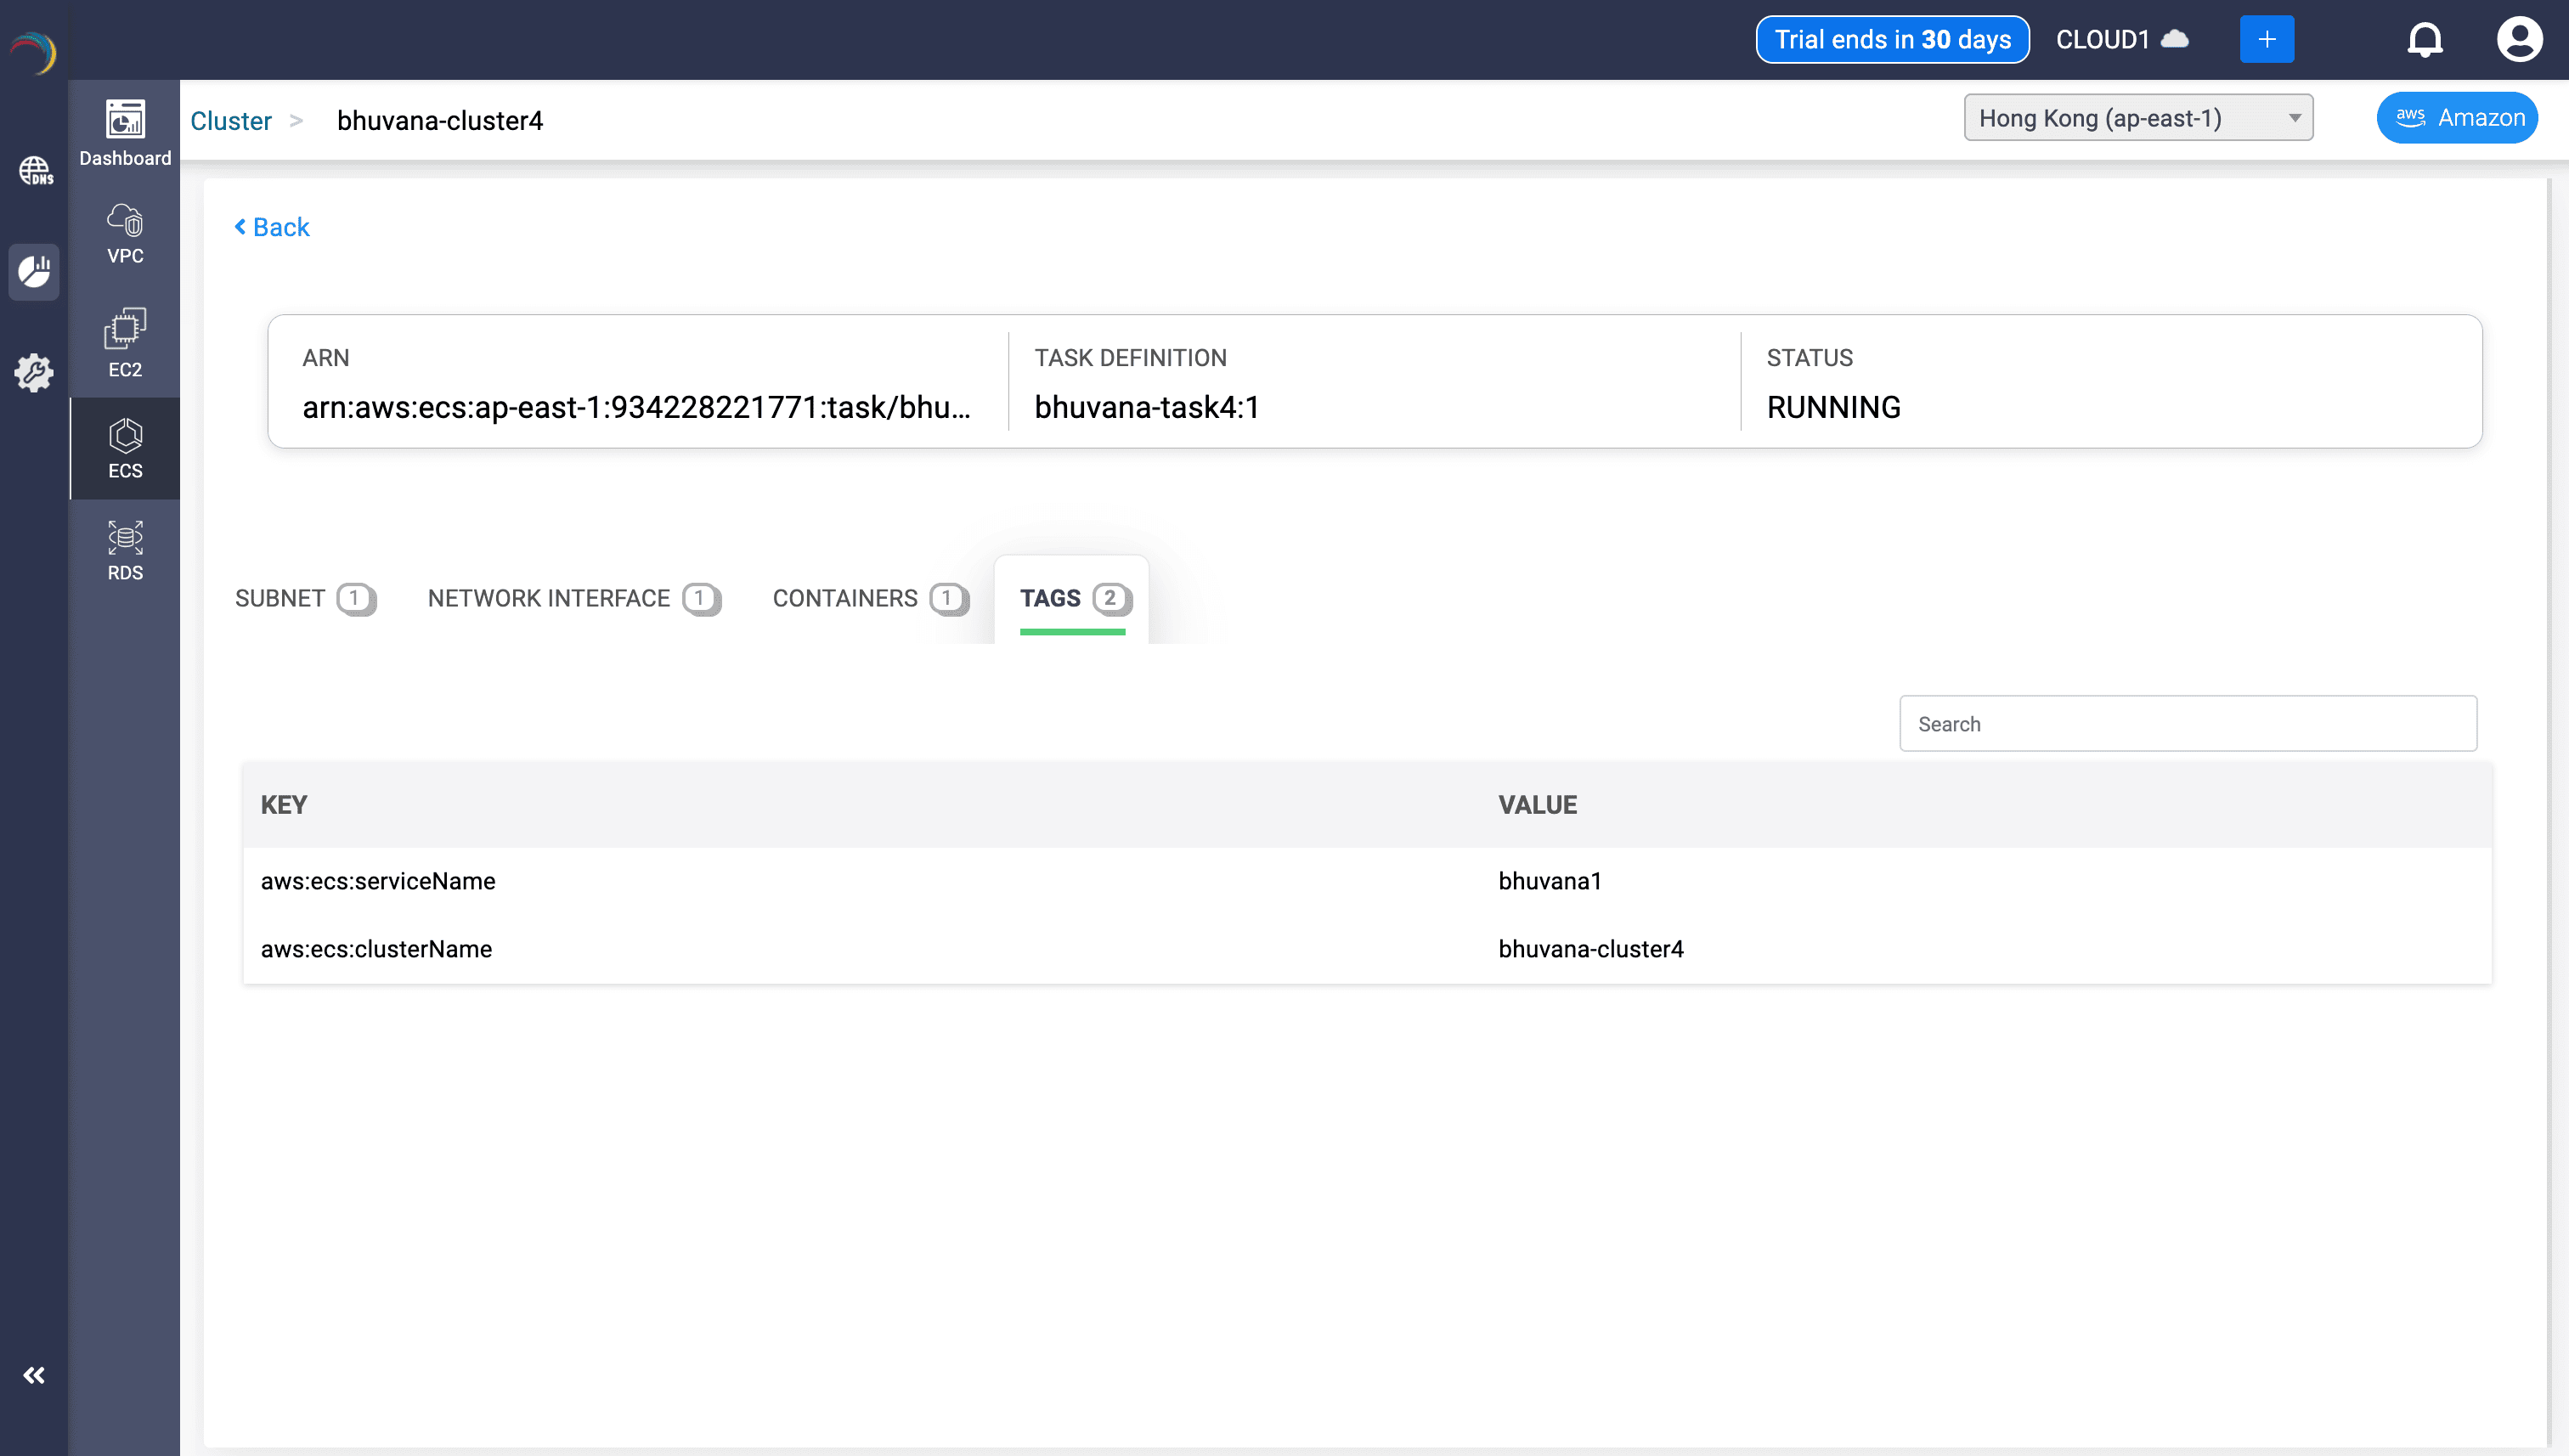
Task: Click the tags Search input field
Action: point(2187,724)
